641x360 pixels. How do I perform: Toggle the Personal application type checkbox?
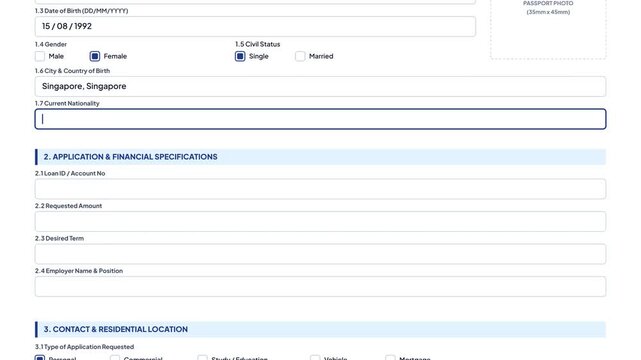pos(40,358)
